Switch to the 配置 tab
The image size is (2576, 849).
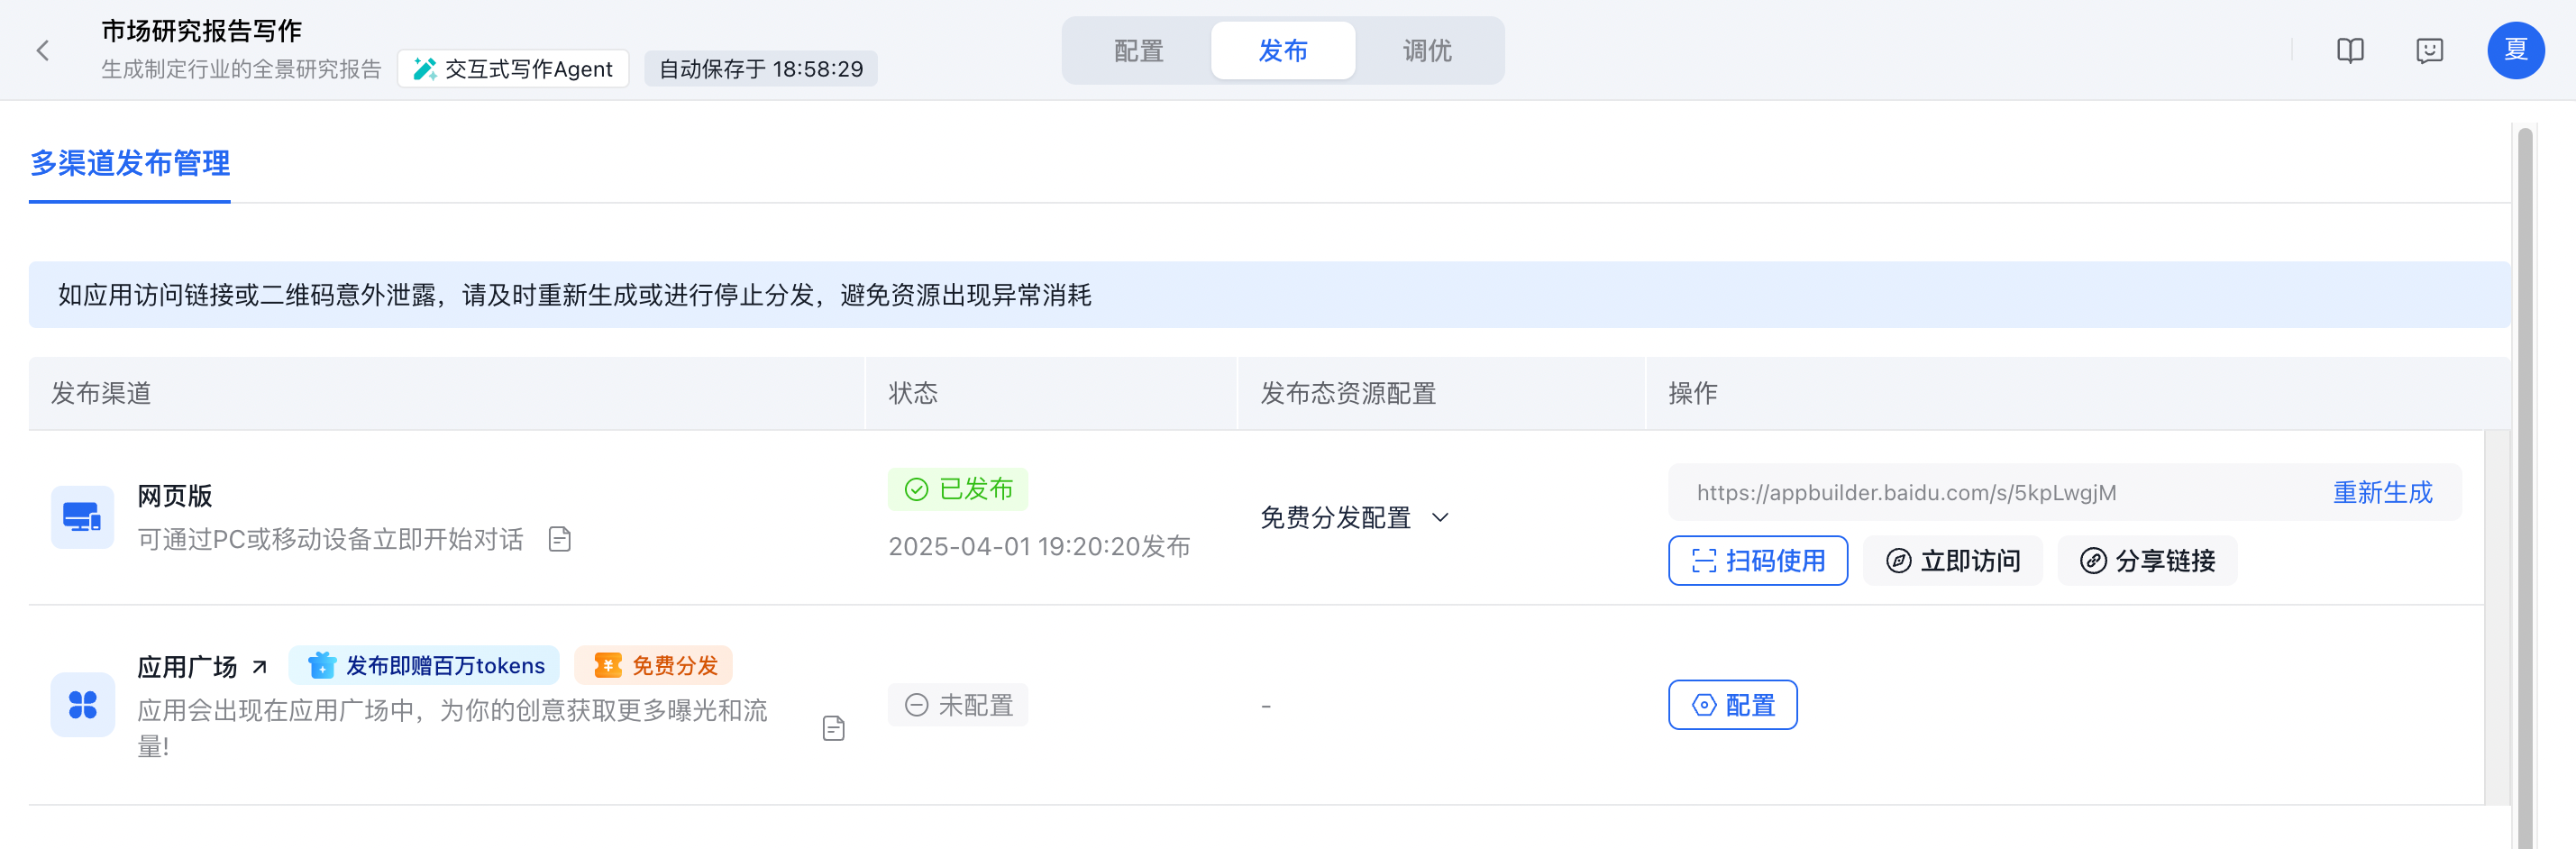[x=1138, y=50]
